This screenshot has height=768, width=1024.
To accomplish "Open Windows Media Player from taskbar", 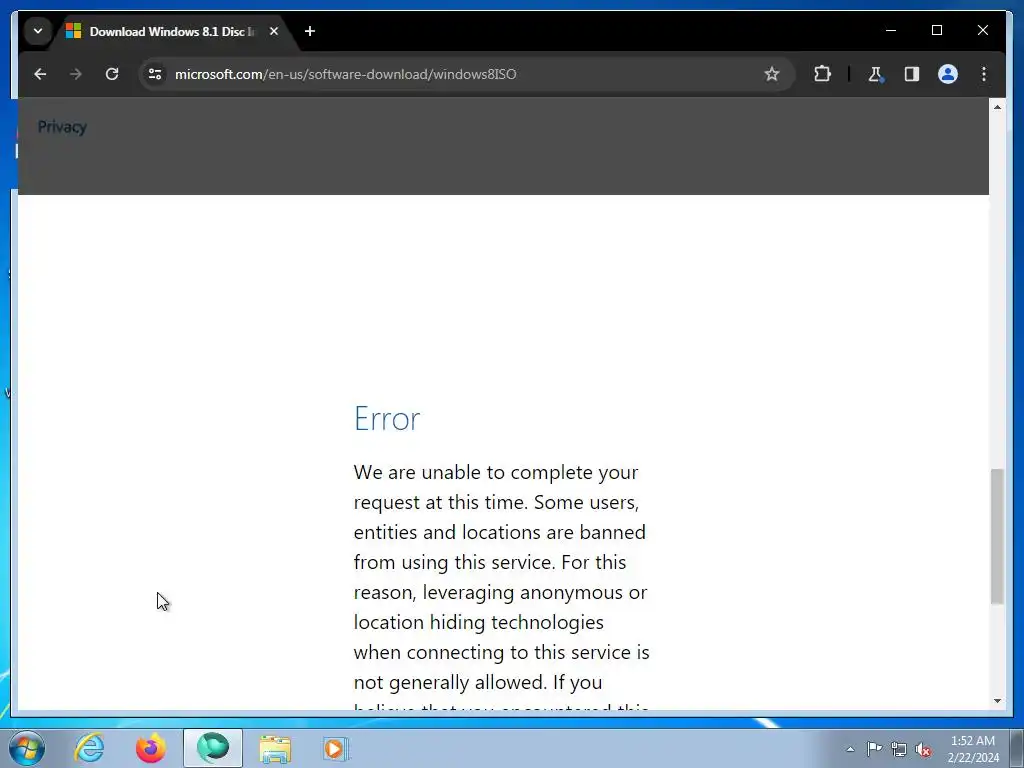I will 336,748.
